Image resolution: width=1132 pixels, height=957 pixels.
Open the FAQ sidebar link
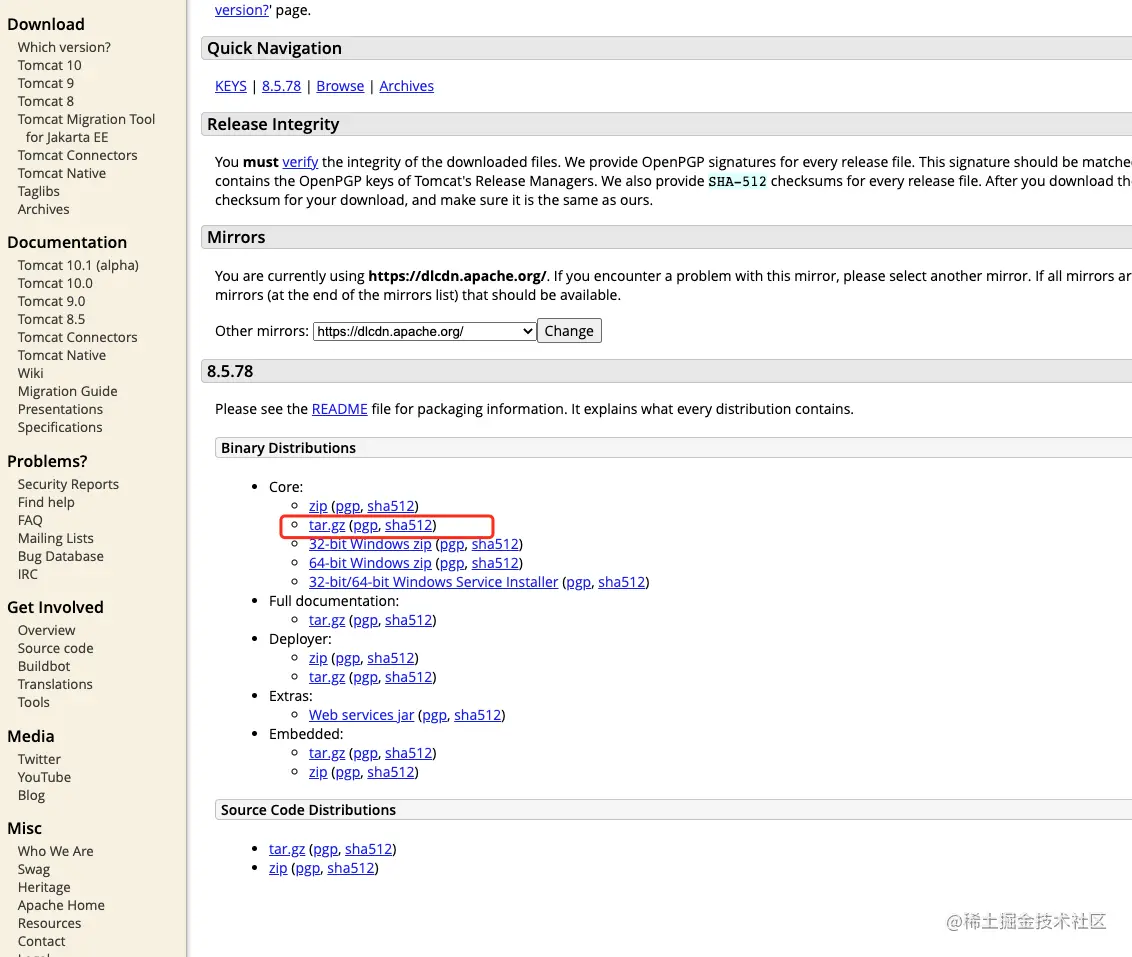tap(30, 520)
